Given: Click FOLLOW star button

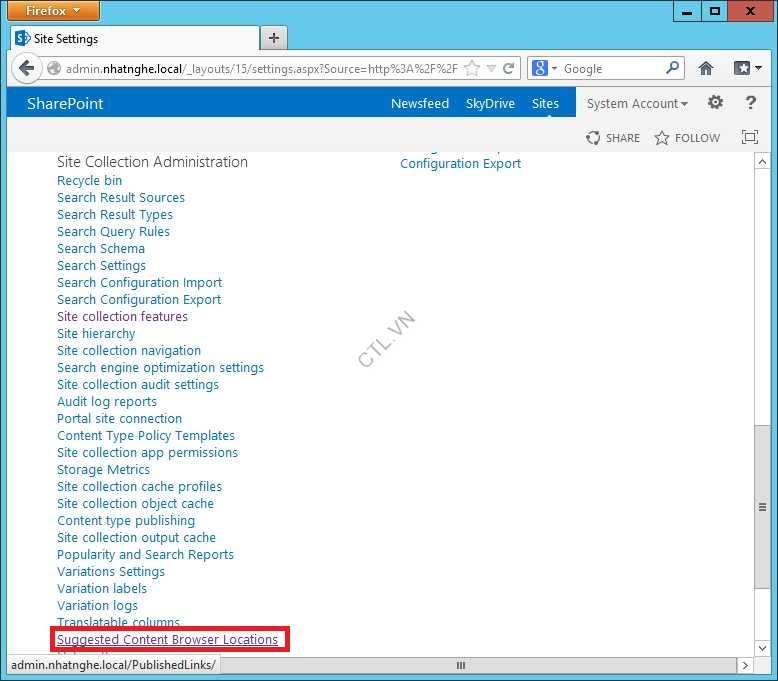Looking at the screenshot, I should coord(687,138).
